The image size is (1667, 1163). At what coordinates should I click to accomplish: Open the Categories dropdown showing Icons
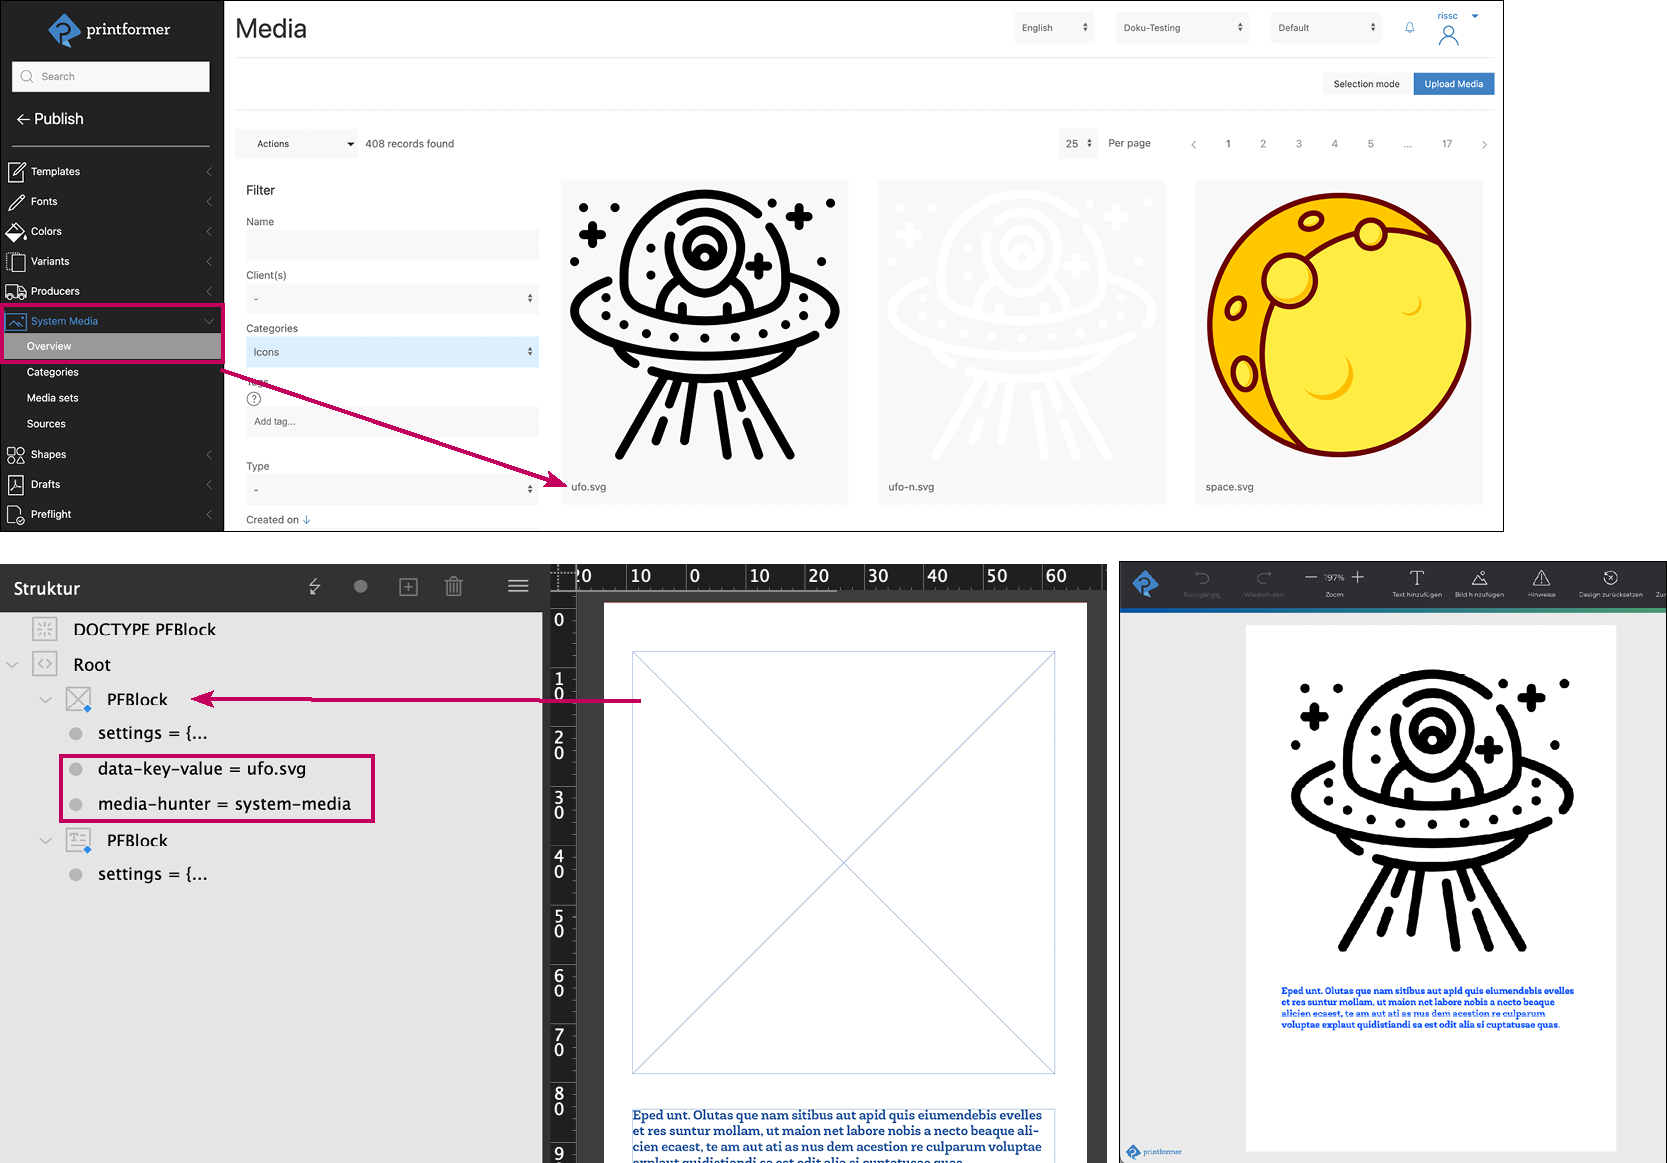pos(392,352)
